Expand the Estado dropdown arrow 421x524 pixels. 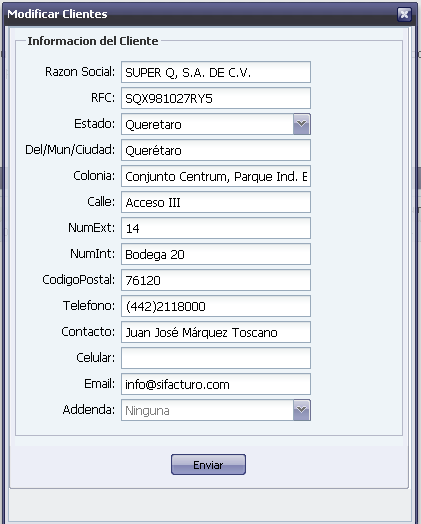[x=302, y=124]
